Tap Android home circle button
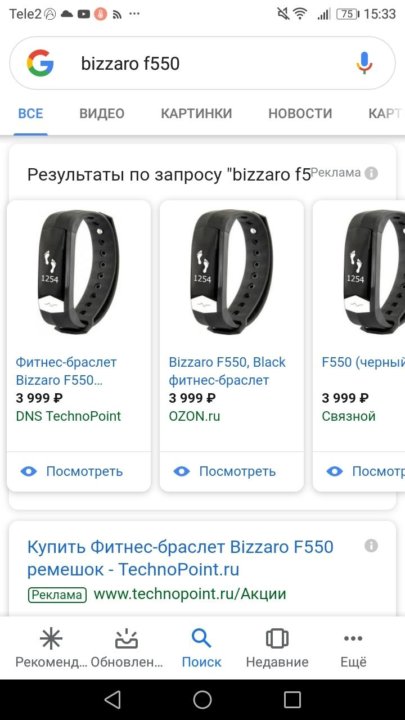The image size is (405, 720). [x=202, y=700]
